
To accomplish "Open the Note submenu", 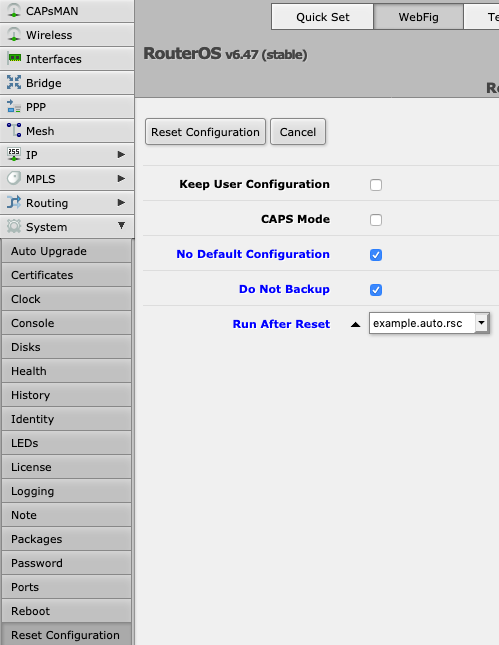I will [x=66, y=515].
